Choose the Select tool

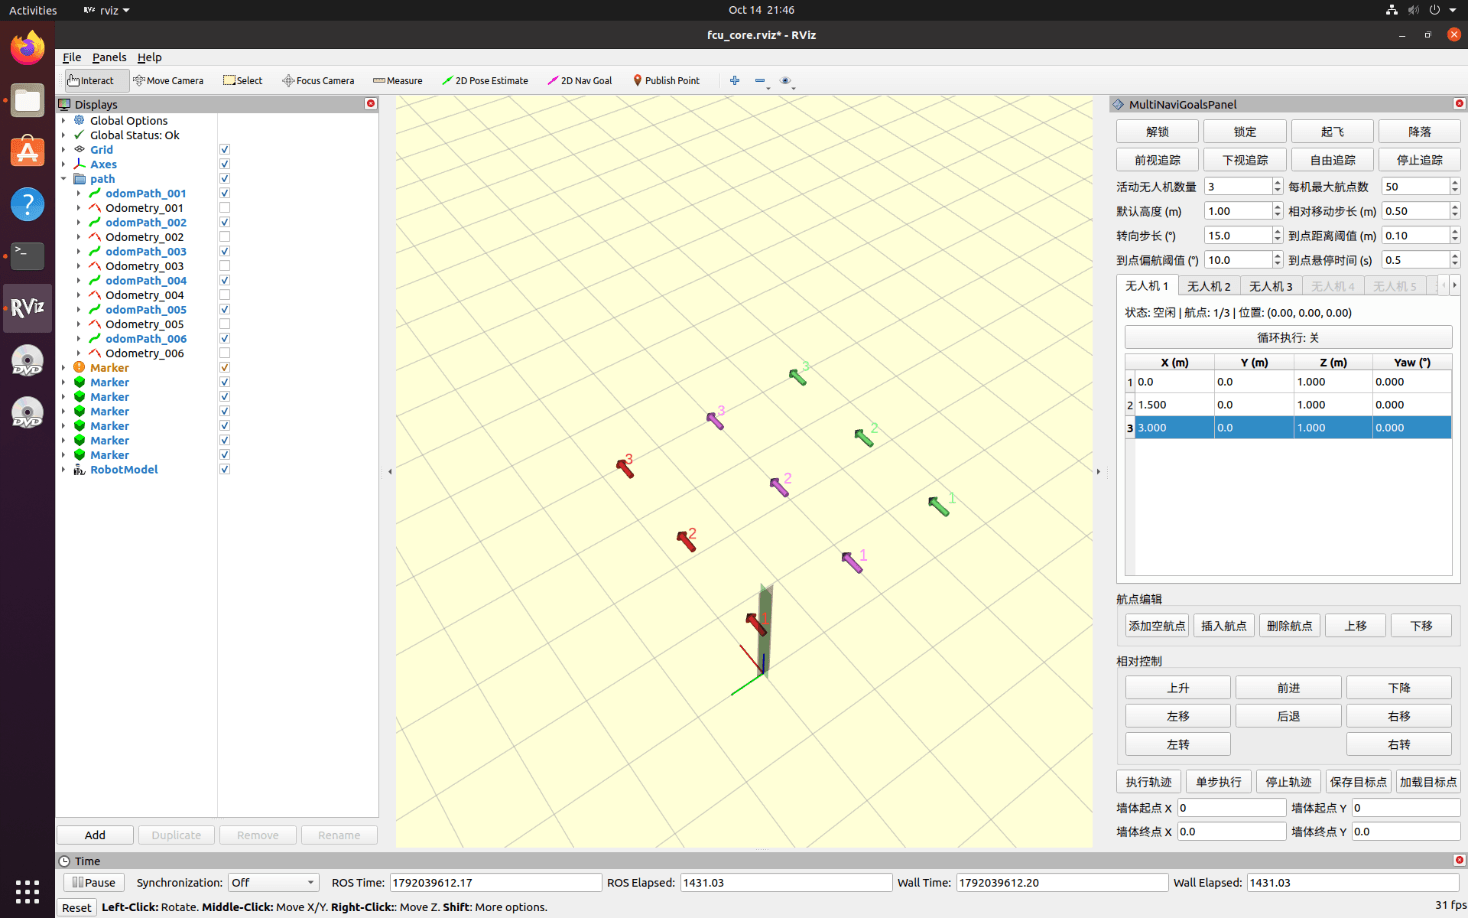click(x=243, y=81)
